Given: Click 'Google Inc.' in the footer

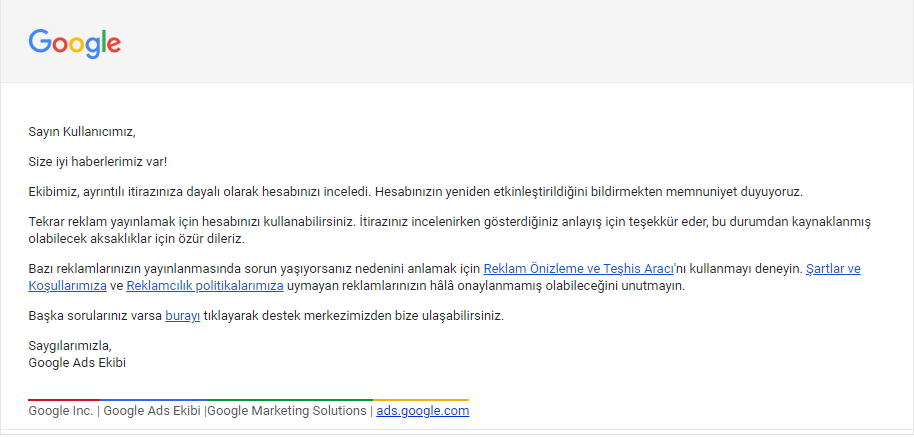Looking at the screenshot, I should pos(61,411).
